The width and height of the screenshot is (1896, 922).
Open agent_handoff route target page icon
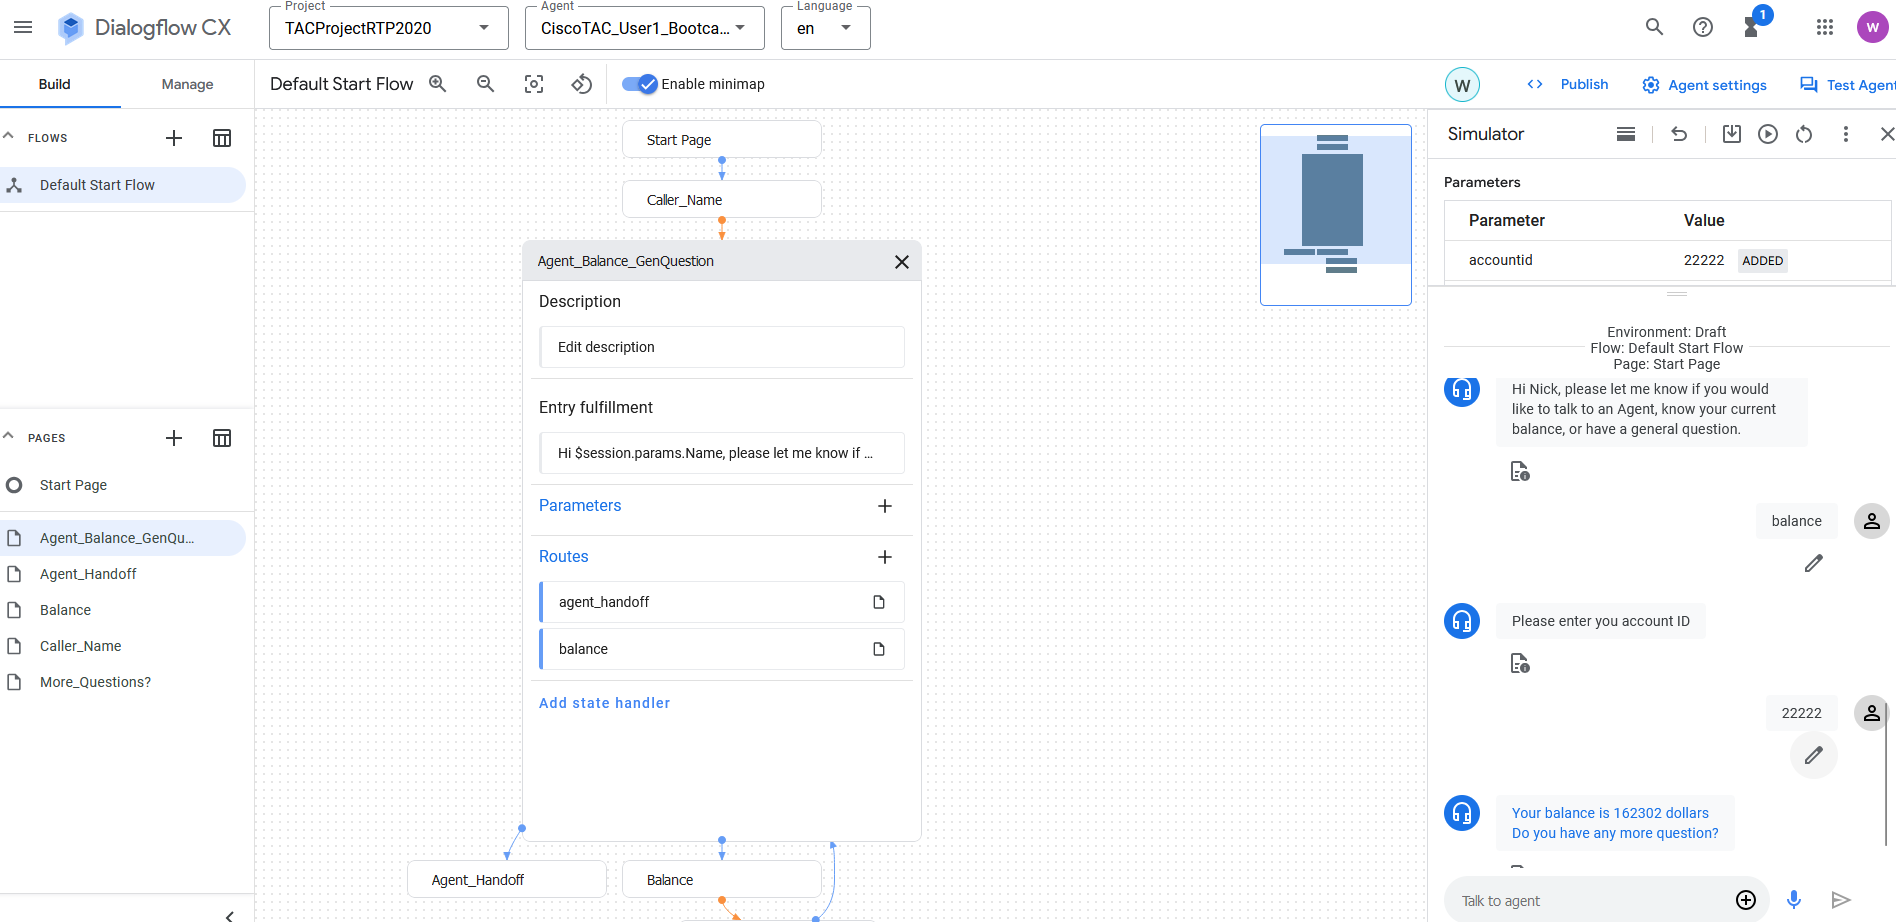[x=879, y=602]
